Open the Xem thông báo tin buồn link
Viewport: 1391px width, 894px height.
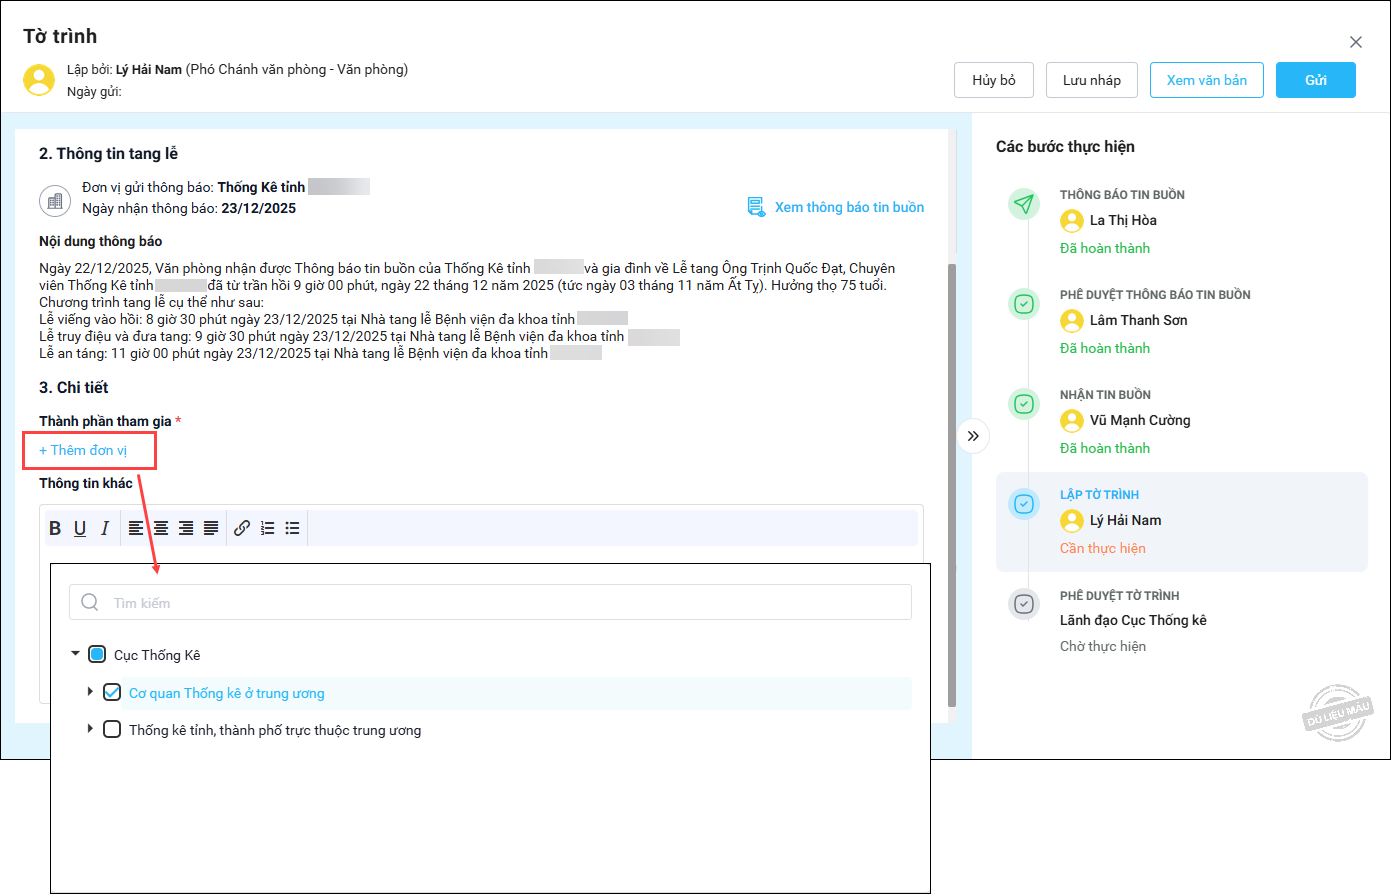click(x=848, y=207)
